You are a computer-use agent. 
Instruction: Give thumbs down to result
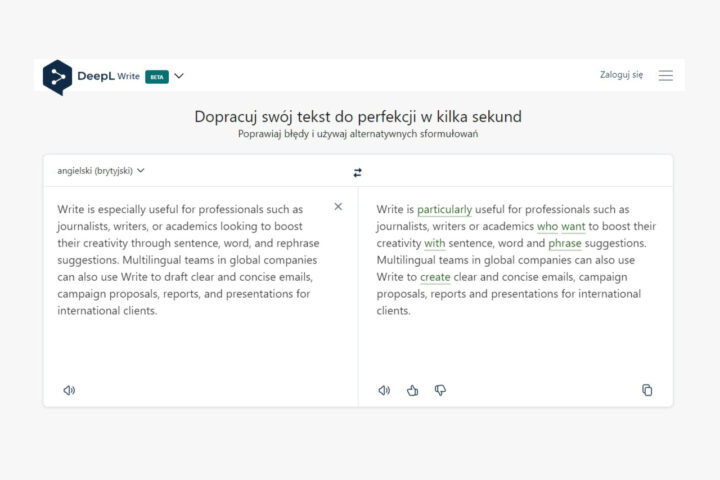(440, 390)
